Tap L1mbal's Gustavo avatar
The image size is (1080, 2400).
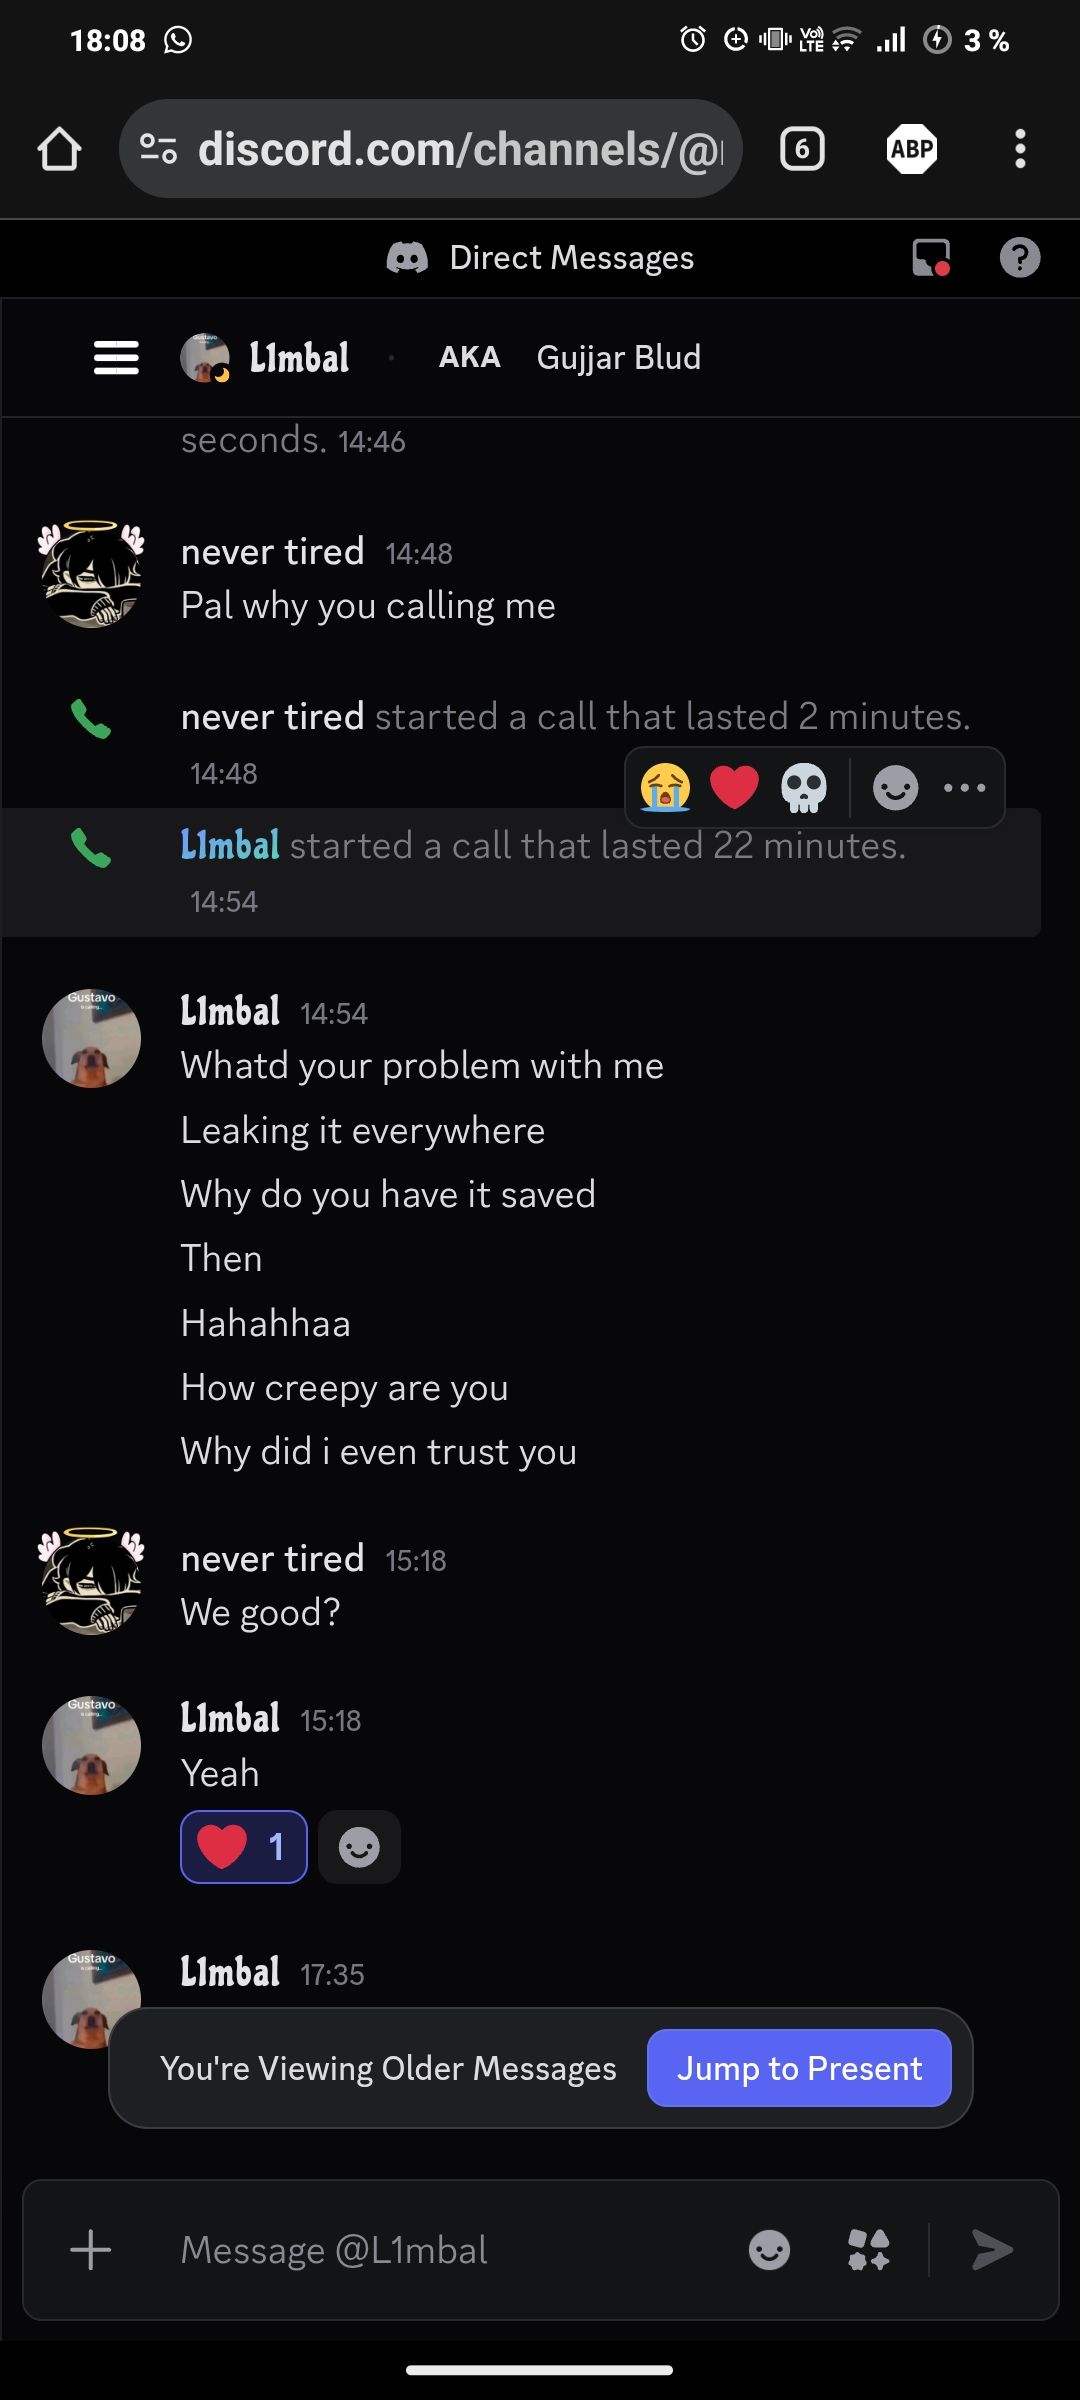(91, 1038)
